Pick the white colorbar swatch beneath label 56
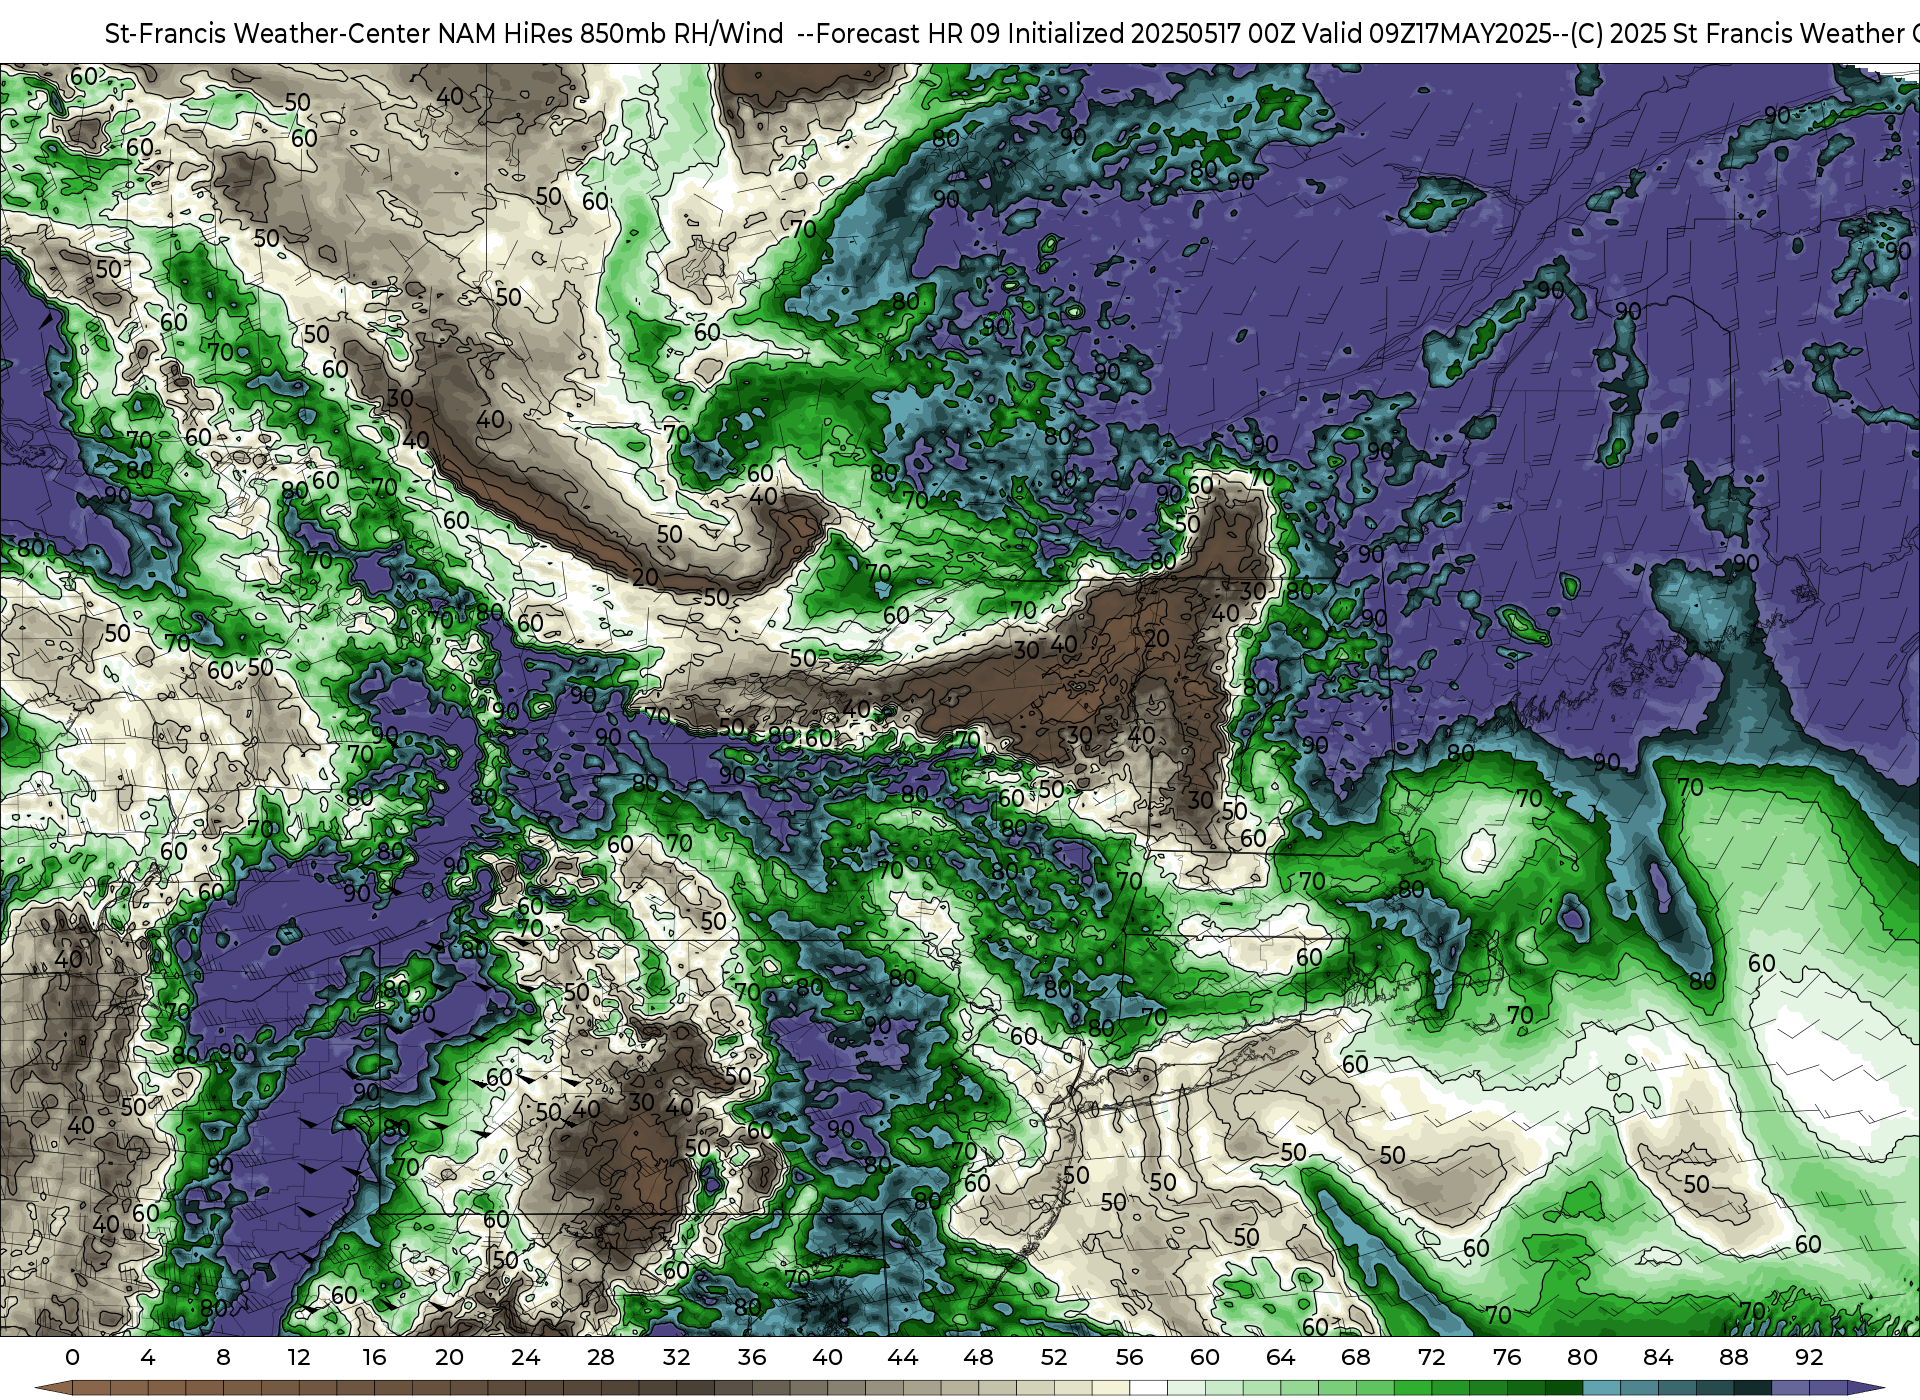 (1148, 1389)
